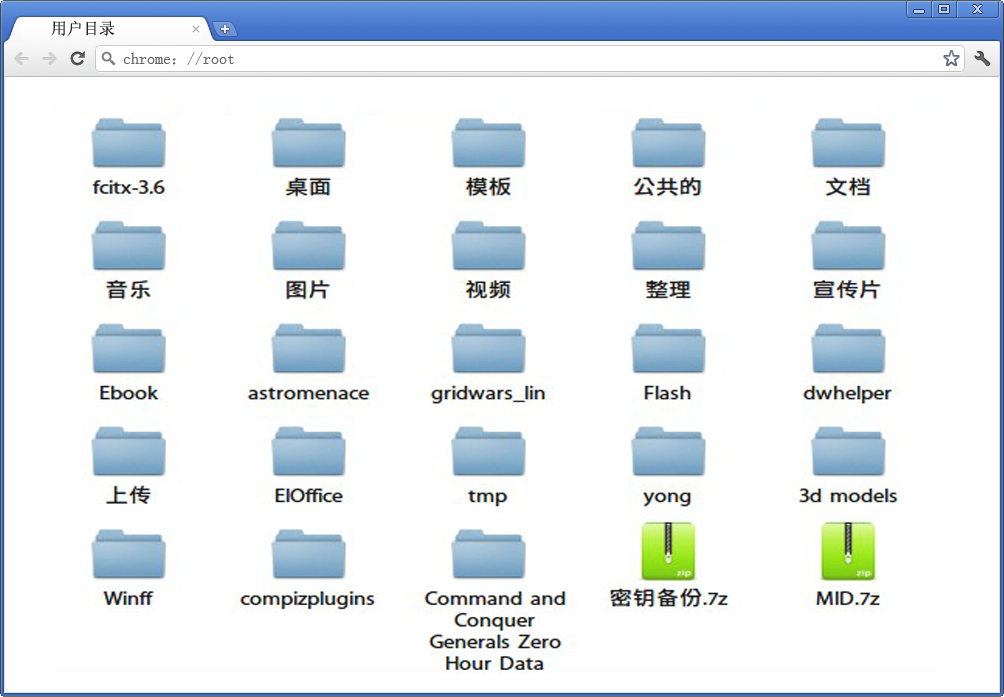Minimize the browser window
Viewport: 1004px width, 697px height.
919,9
